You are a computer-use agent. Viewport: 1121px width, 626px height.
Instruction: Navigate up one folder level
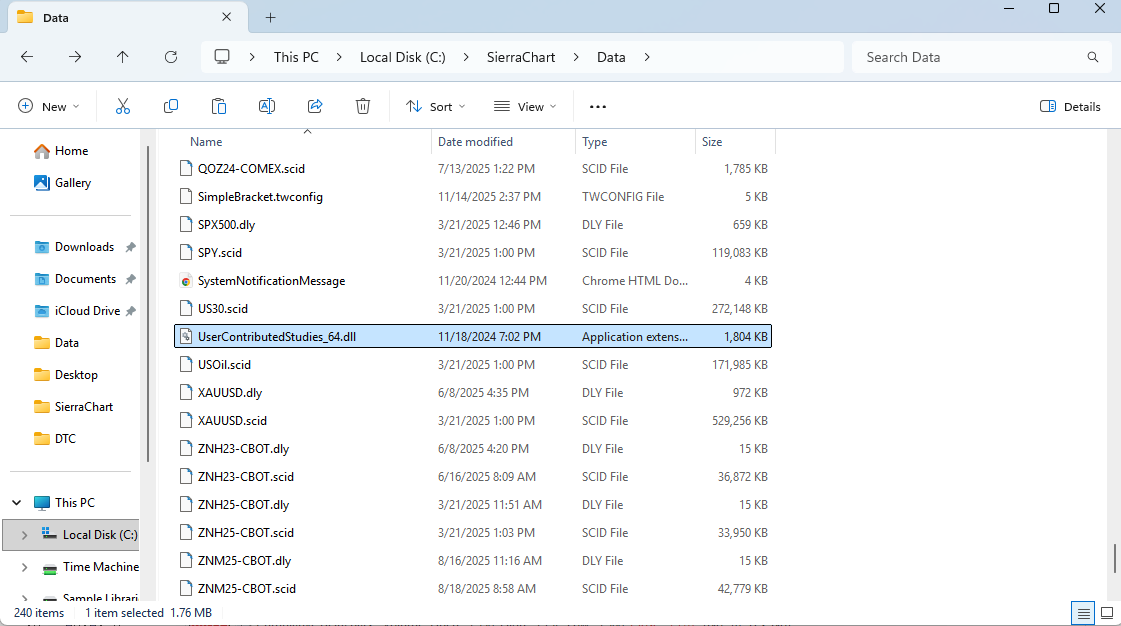click(x=122, y=57)
